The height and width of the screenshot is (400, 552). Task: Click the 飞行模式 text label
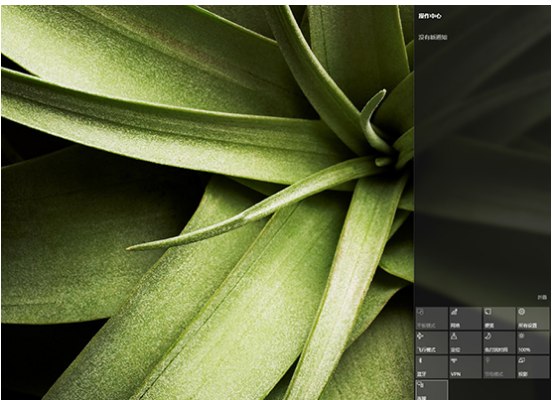click(x=426, y=350)
